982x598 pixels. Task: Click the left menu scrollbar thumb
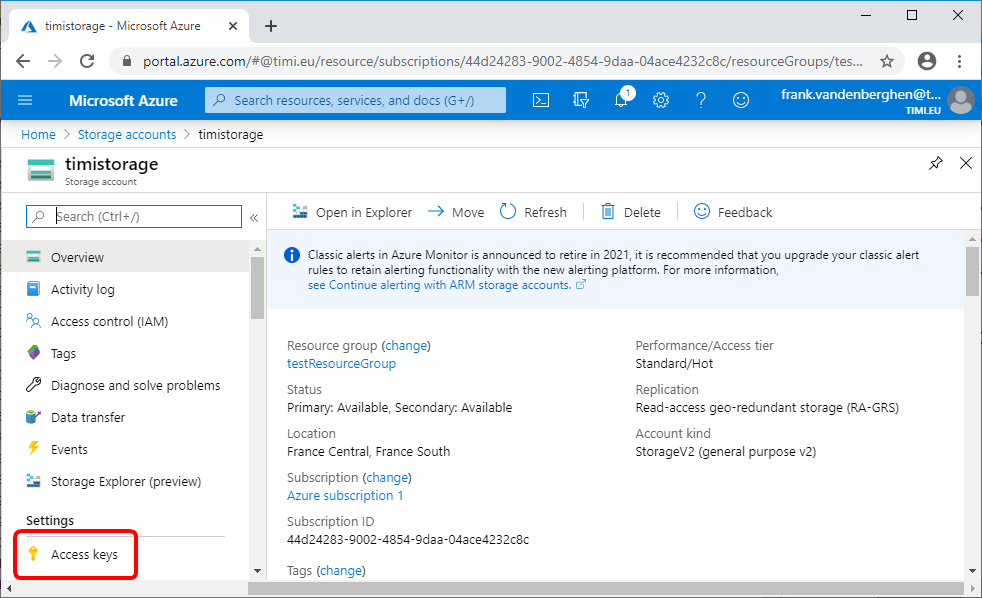(257, 288)
